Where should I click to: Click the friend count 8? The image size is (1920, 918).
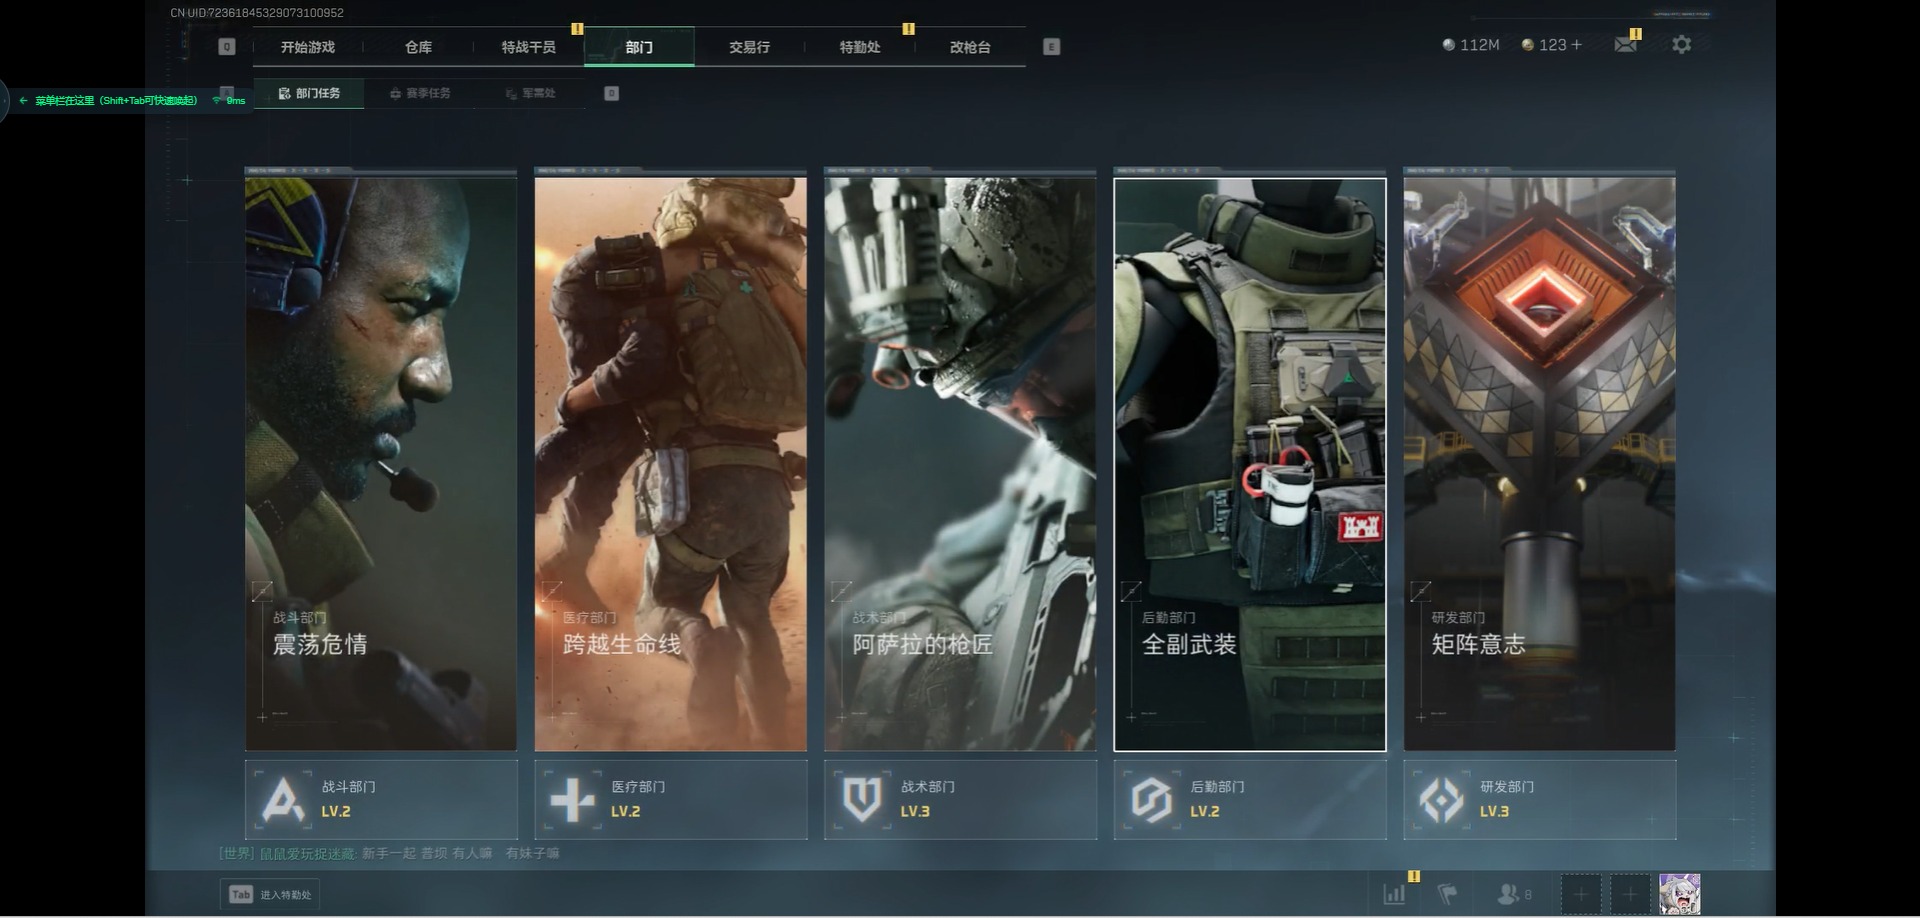[1528, 895]
